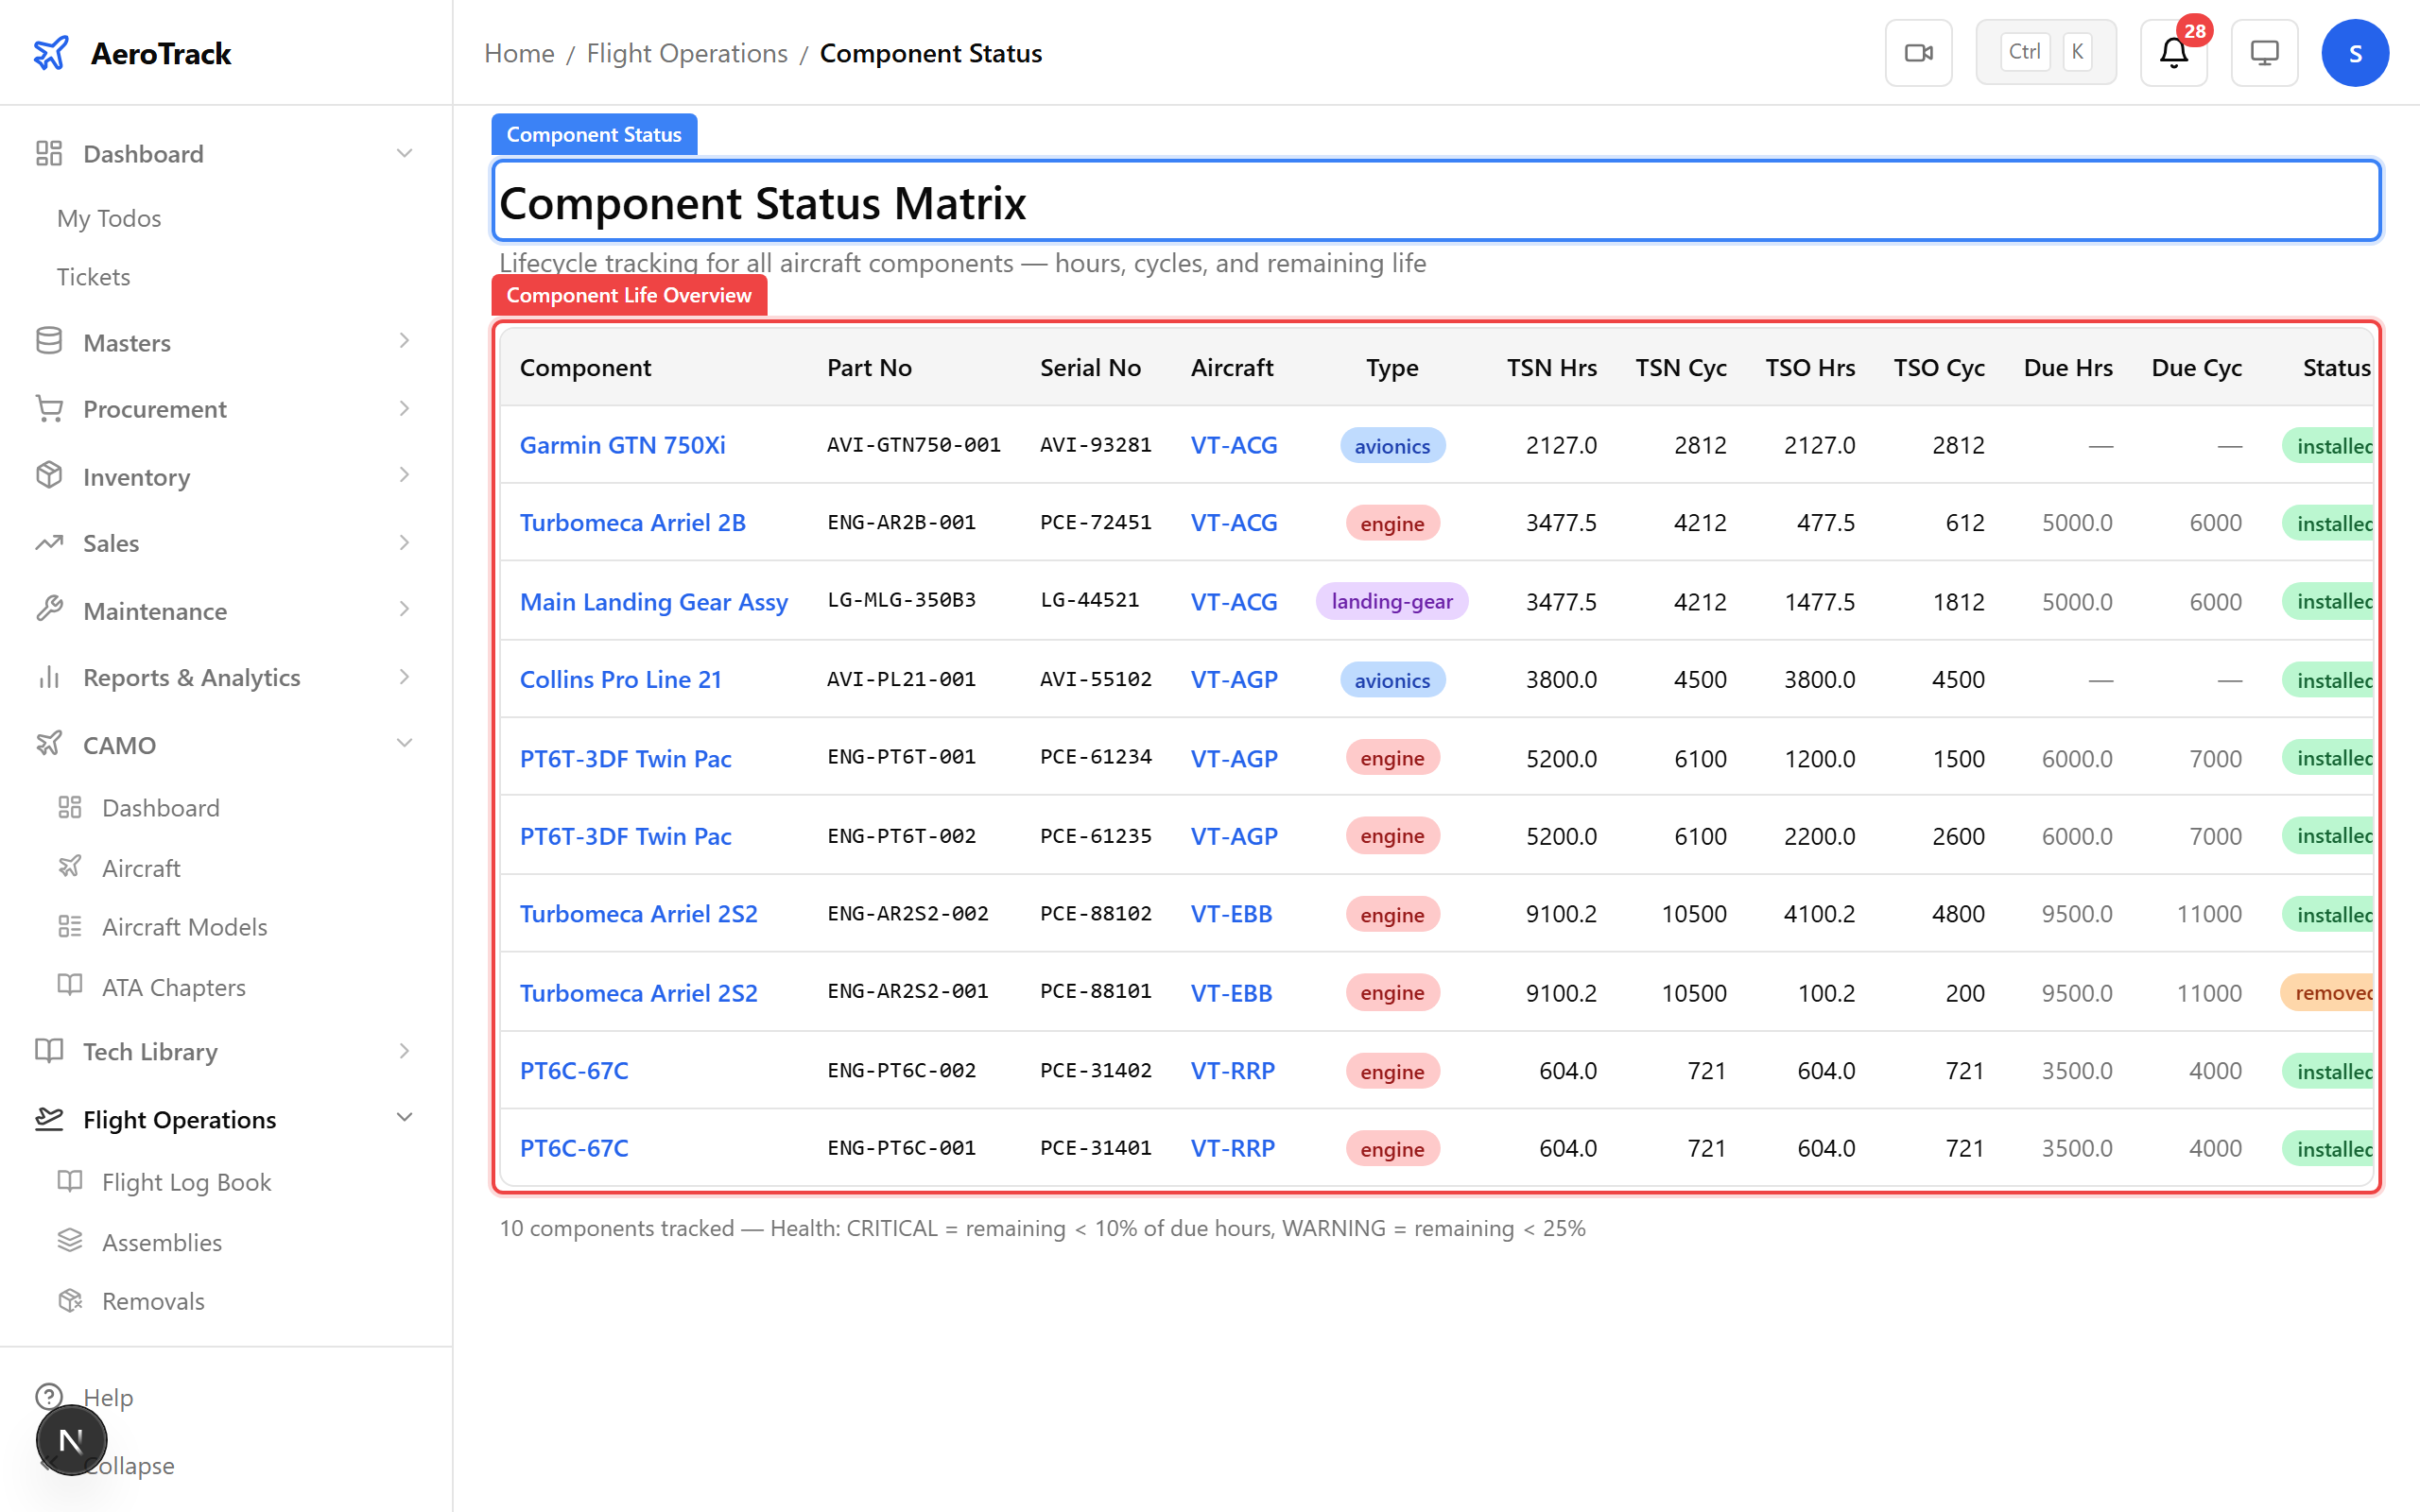Click the Reports & Analytics chart icon
The image size is (2420, 1512).
[x=49, y=676]
